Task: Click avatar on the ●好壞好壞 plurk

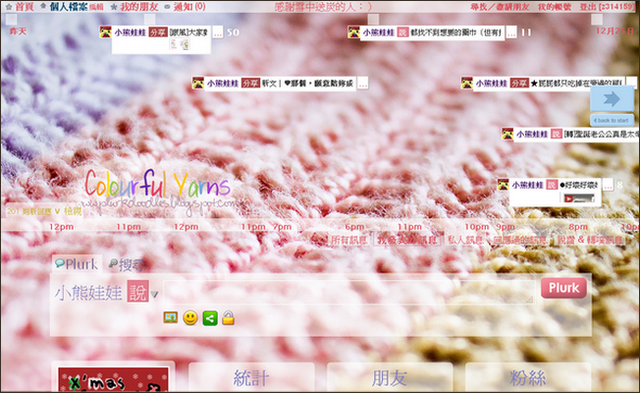Action: (x=503, y=185)
